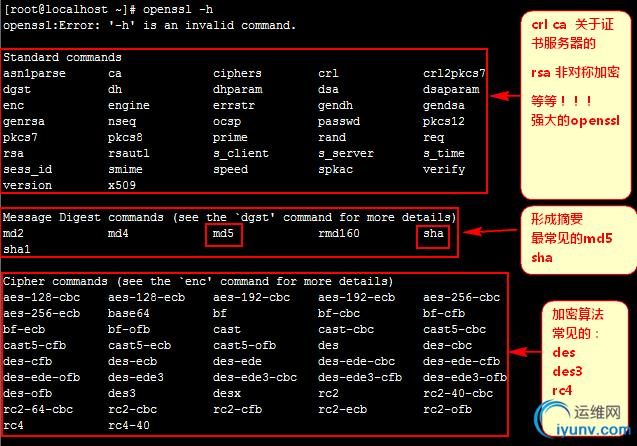Click the 'dh' command text
This screenshot has width=637, height=446.
click(115, 89)
